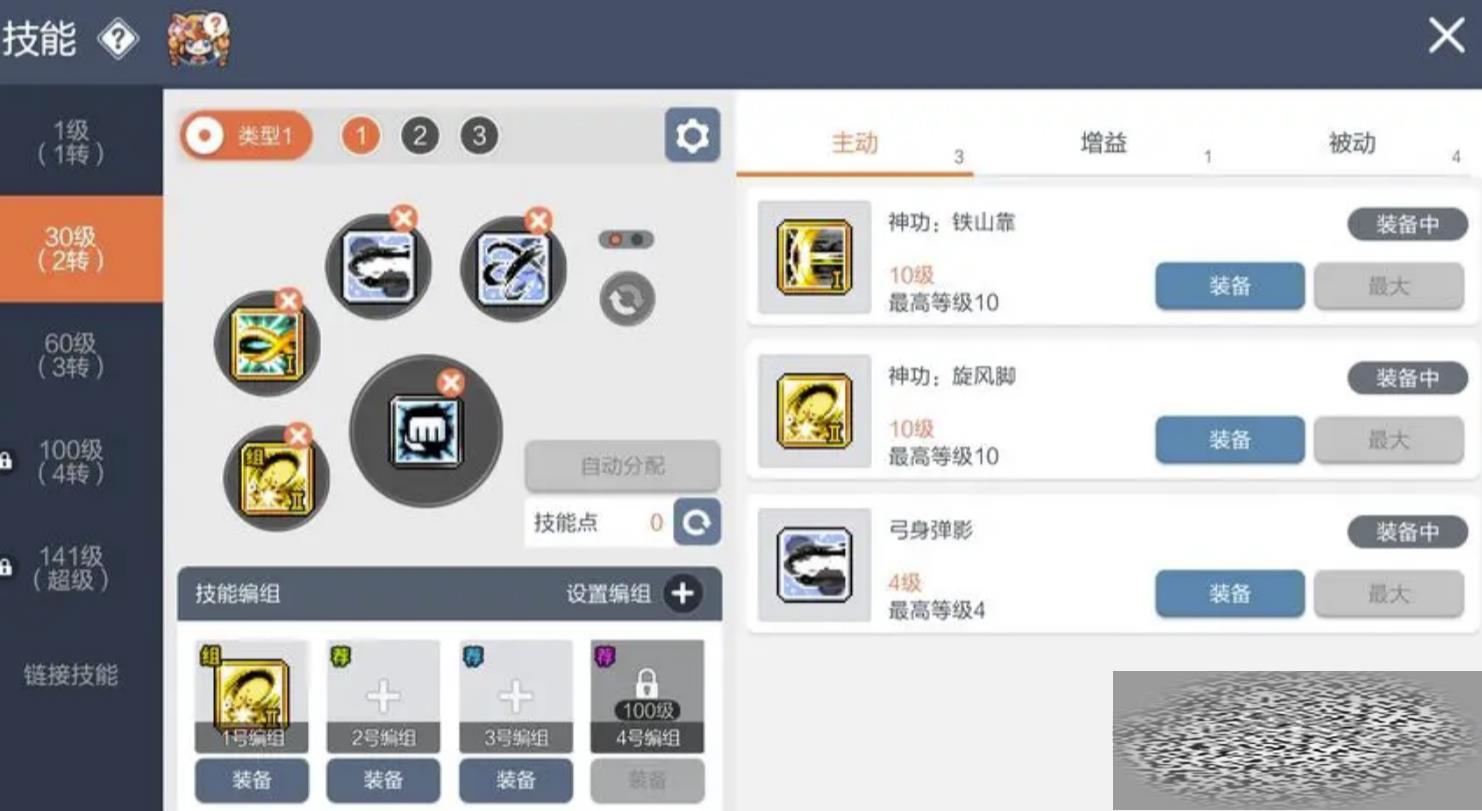This screenshot has width=1482, height=811.
Task: Click the empty 3号编组 slot
Action: coord(515,697)
